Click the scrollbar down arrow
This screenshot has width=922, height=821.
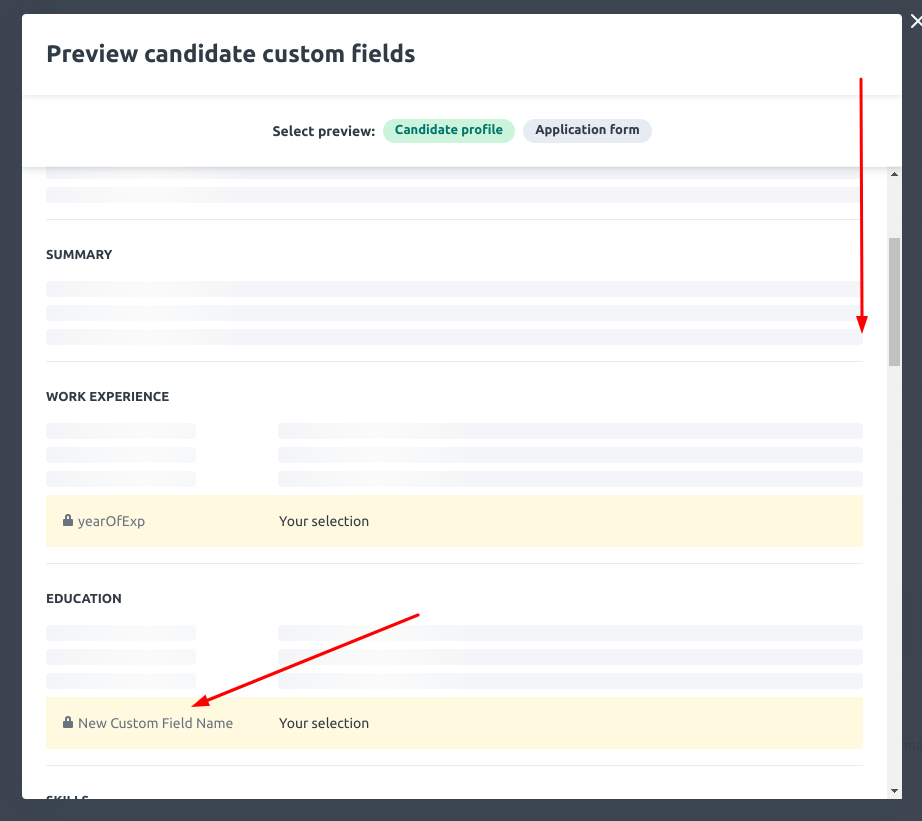point(893,788)
